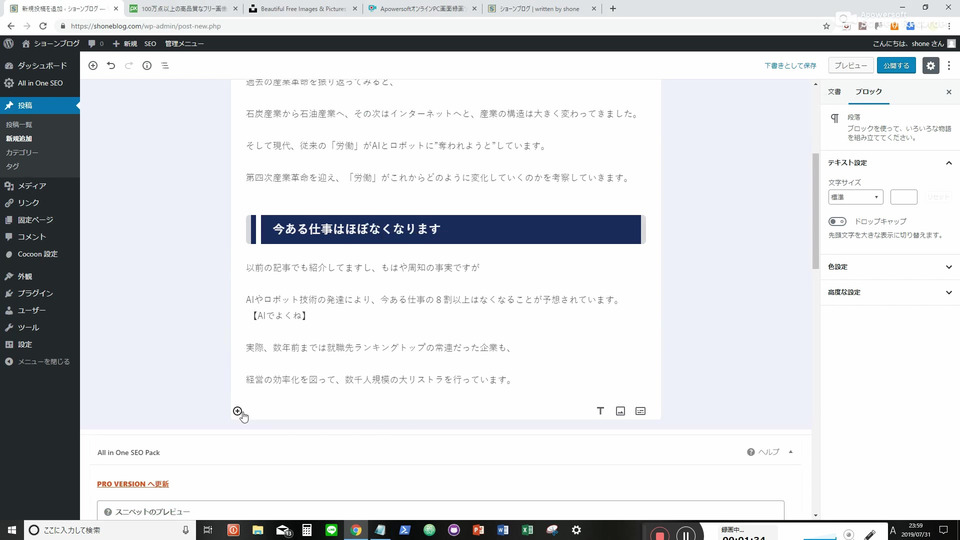The image size is (960, 540).
Task: Insert heading block via T icon
Action: (600, 411)
